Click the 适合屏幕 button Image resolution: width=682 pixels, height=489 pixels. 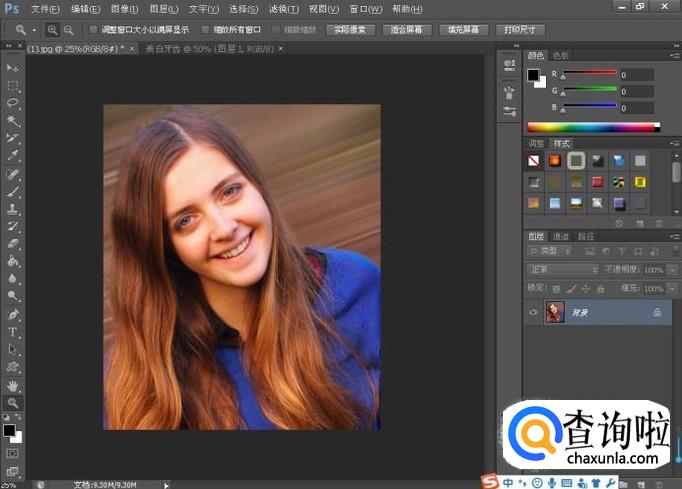[x=408, y=30]
